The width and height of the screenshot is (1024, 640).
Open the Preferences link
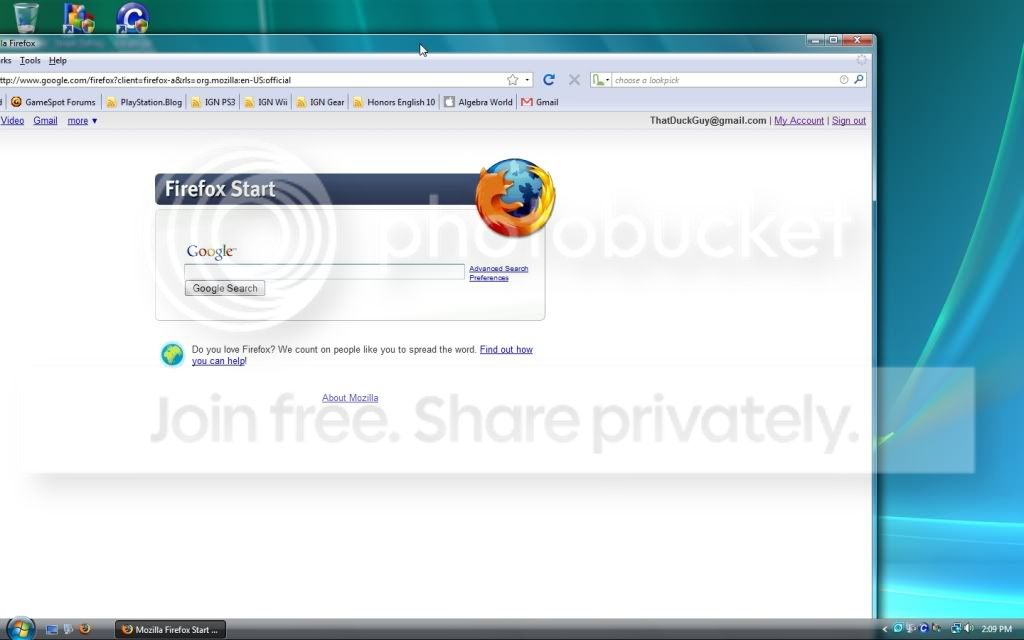tap(488, 278)
